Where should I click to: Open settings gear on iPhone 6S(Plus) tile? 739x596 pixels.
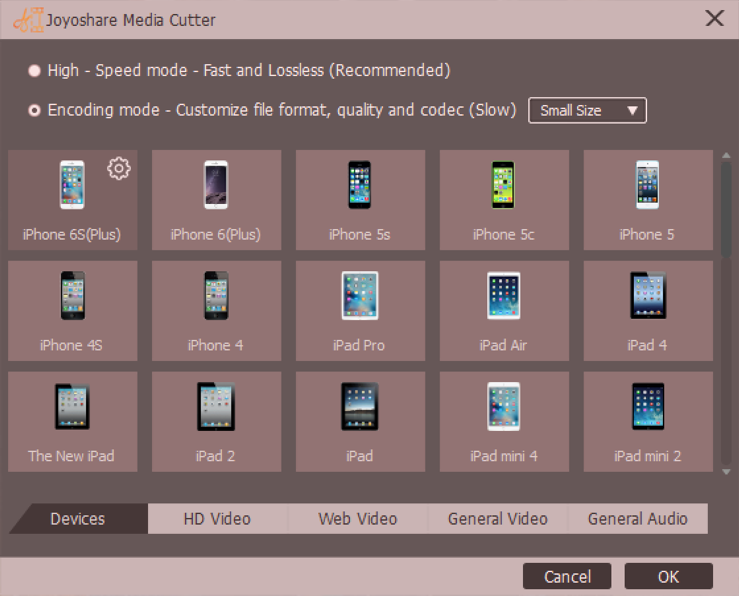pyautogui.click(x=119, y=168)
